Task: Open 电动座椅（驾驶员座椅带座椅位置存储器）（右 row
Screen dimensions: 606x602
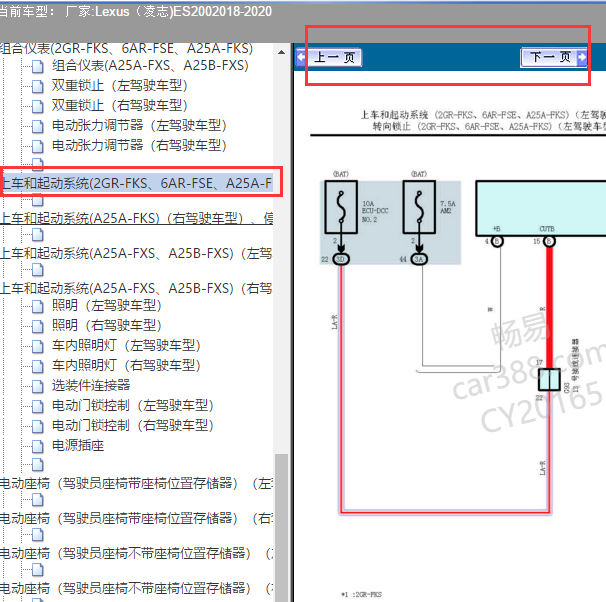Action: pyautogui.click(x=136, y=518)
